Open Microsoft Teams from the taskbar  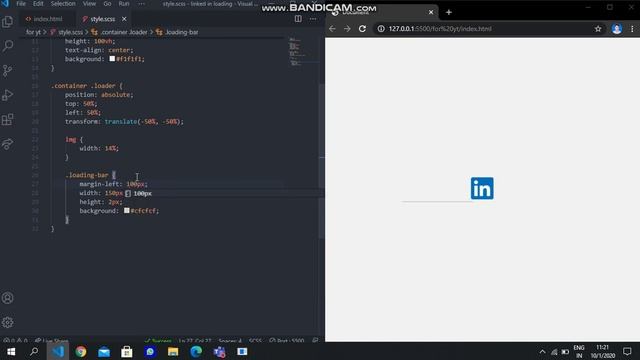[219, 351]
